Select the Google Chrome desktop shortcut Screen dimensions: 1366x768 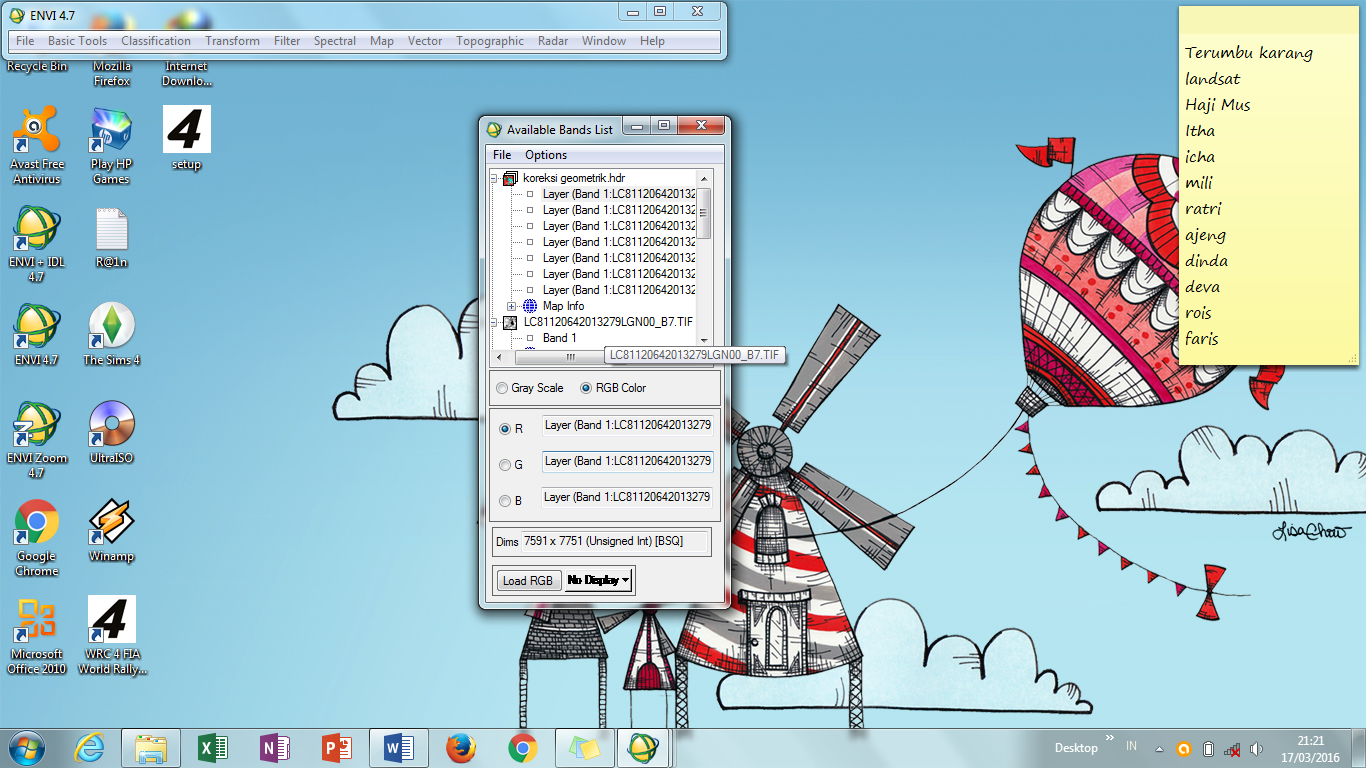pos(37,539)
